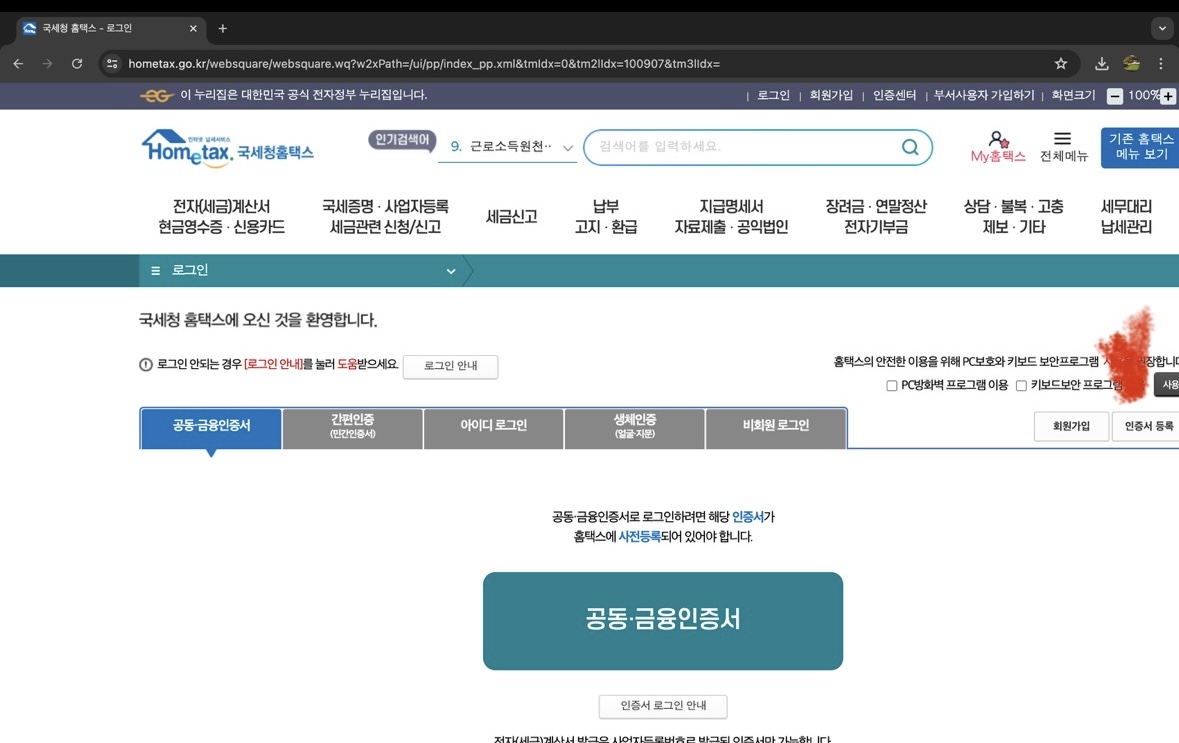
Task: Open My홈택스 user icon
Action: pos(998,139)
